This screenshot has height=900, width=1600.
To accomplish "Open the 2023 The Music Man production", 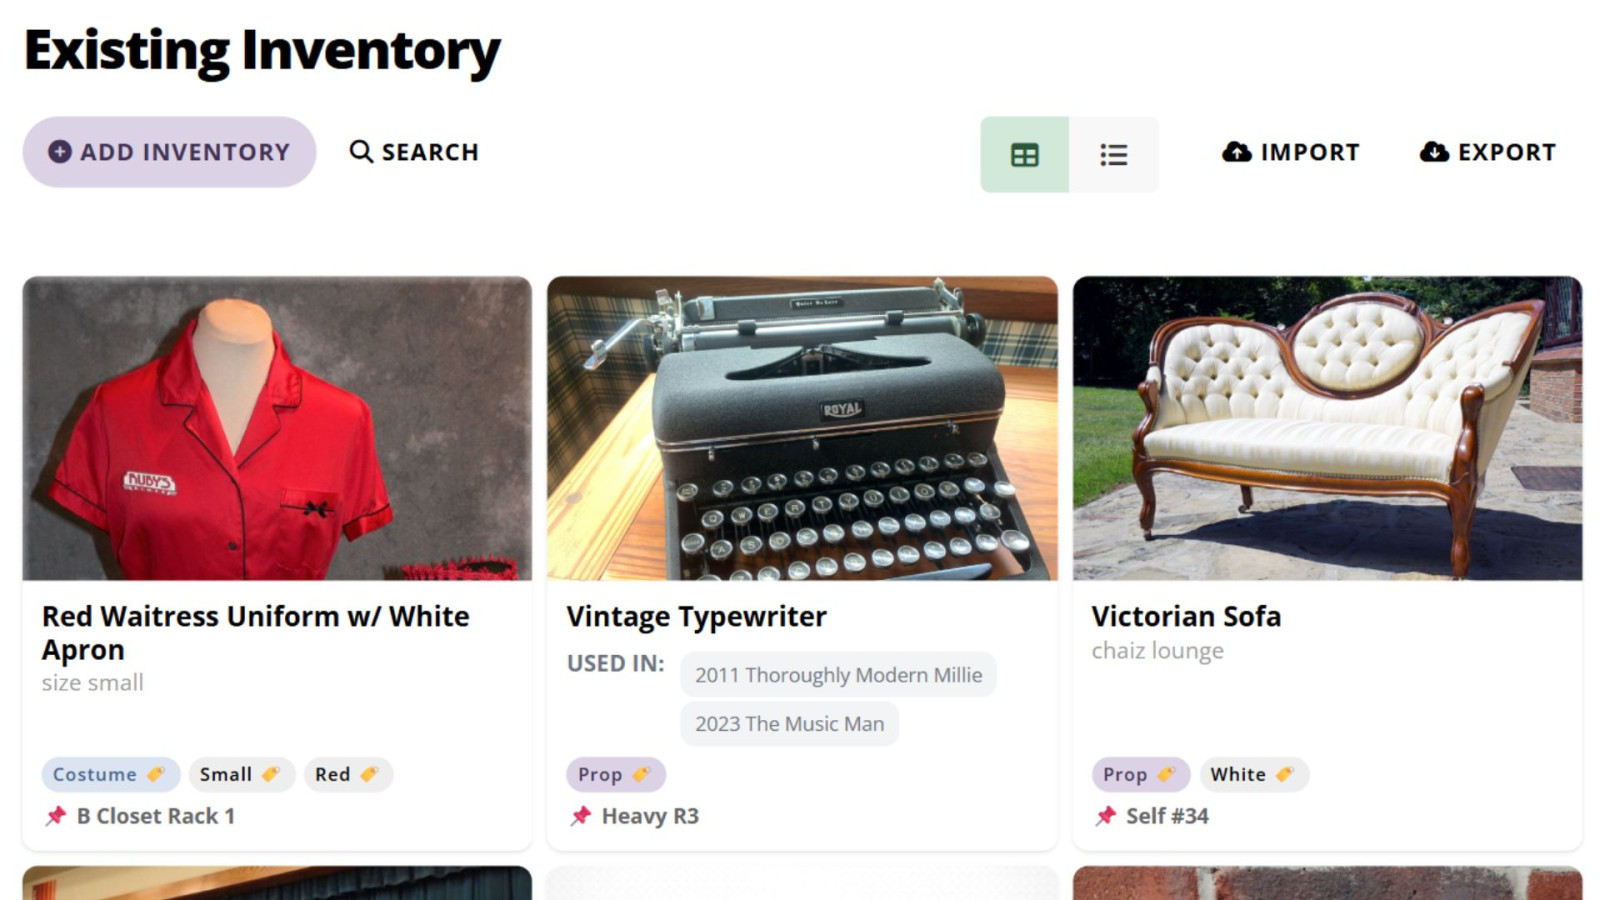I will coord(789,724).
